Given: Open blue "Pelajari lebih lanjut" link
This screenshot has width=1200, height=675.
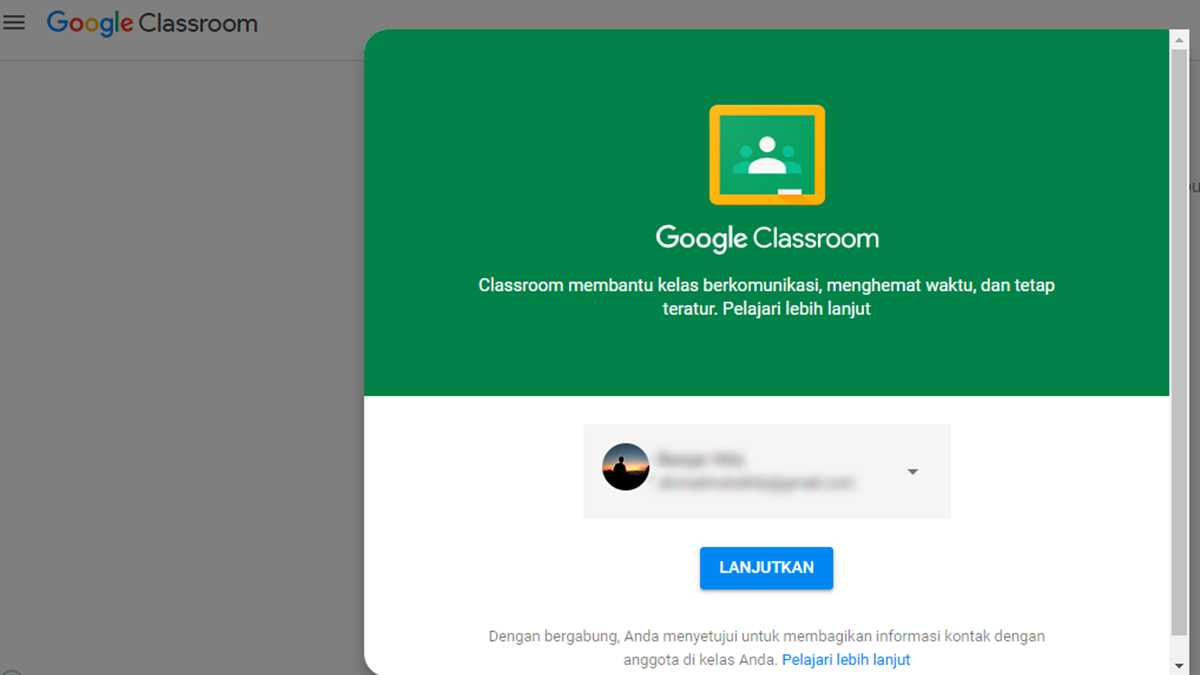Looking at the screenshot, I should point(846,660).
